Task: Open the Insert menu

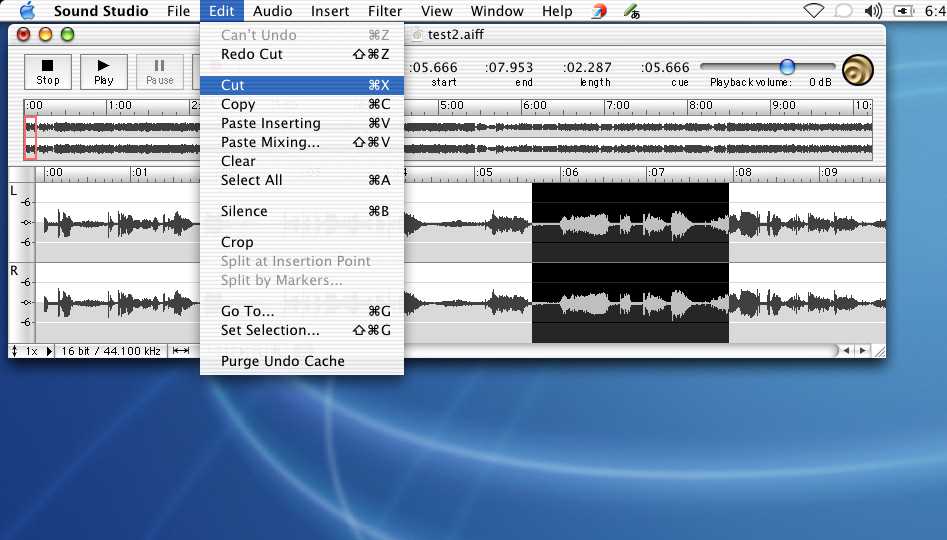Action: [330, 11]
